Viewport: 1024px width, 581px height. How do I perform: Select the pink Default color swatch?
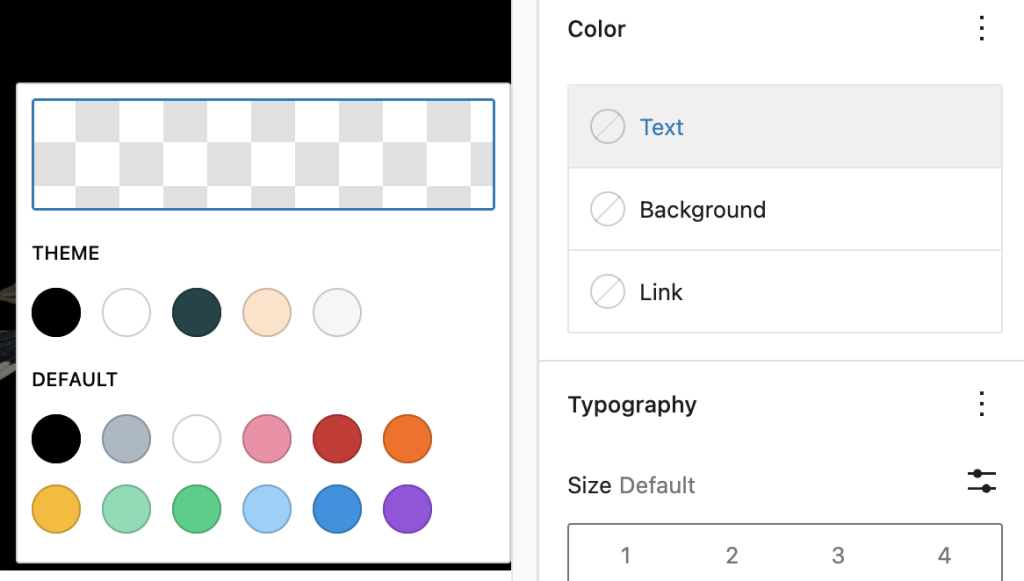tap(266, 438)
